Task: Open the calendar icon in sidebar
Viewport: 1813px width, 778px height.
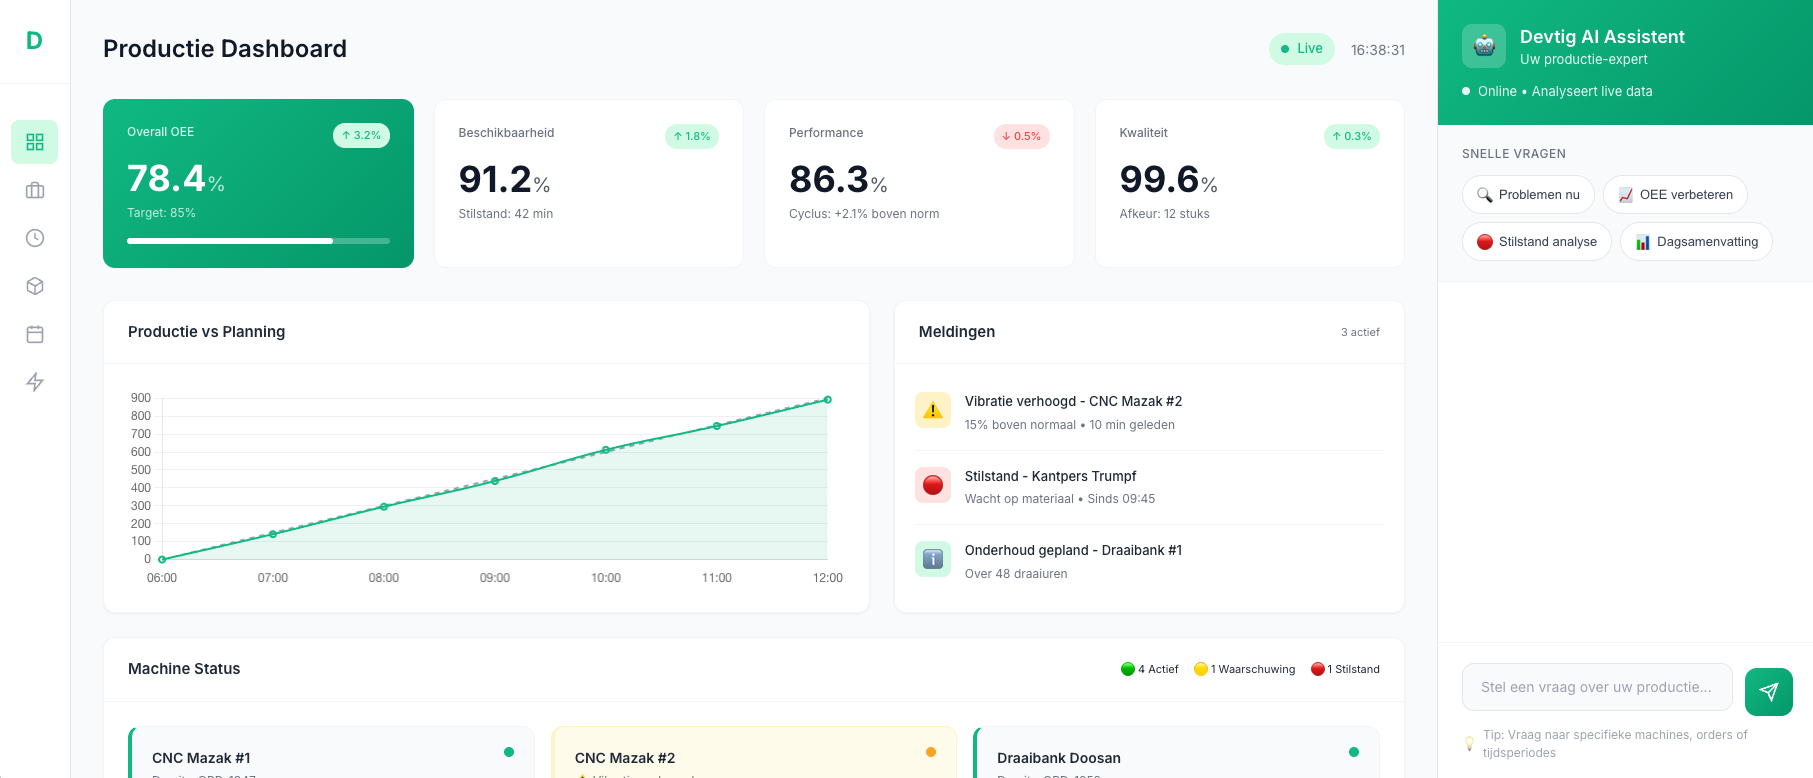Action: click(35, 334)
